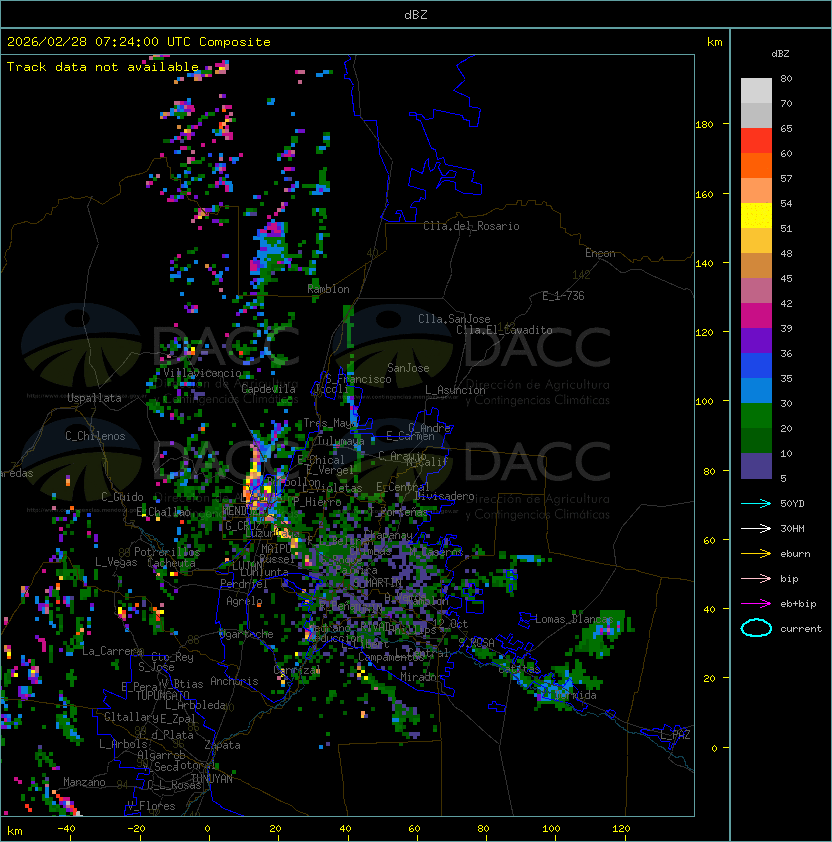Click the 0 tick on horizontal km axis
The width and height of the screenshot is (832, 842).
pyautogui.click(x=207, y=829)
